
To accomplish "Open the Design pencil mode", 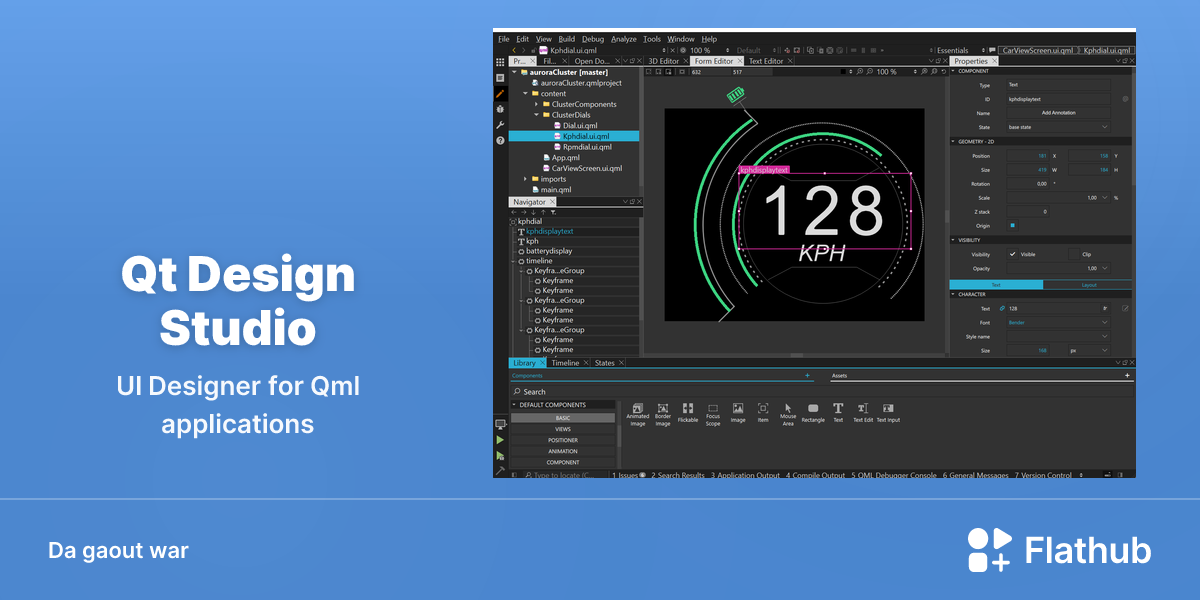I will [500, 93].
